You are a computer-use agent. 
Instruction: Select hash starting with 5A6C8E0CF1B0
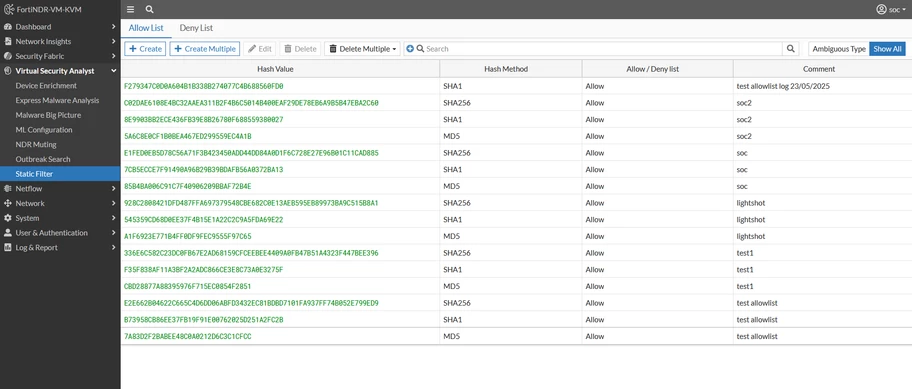pyautogui.click(x=188, y=136)
